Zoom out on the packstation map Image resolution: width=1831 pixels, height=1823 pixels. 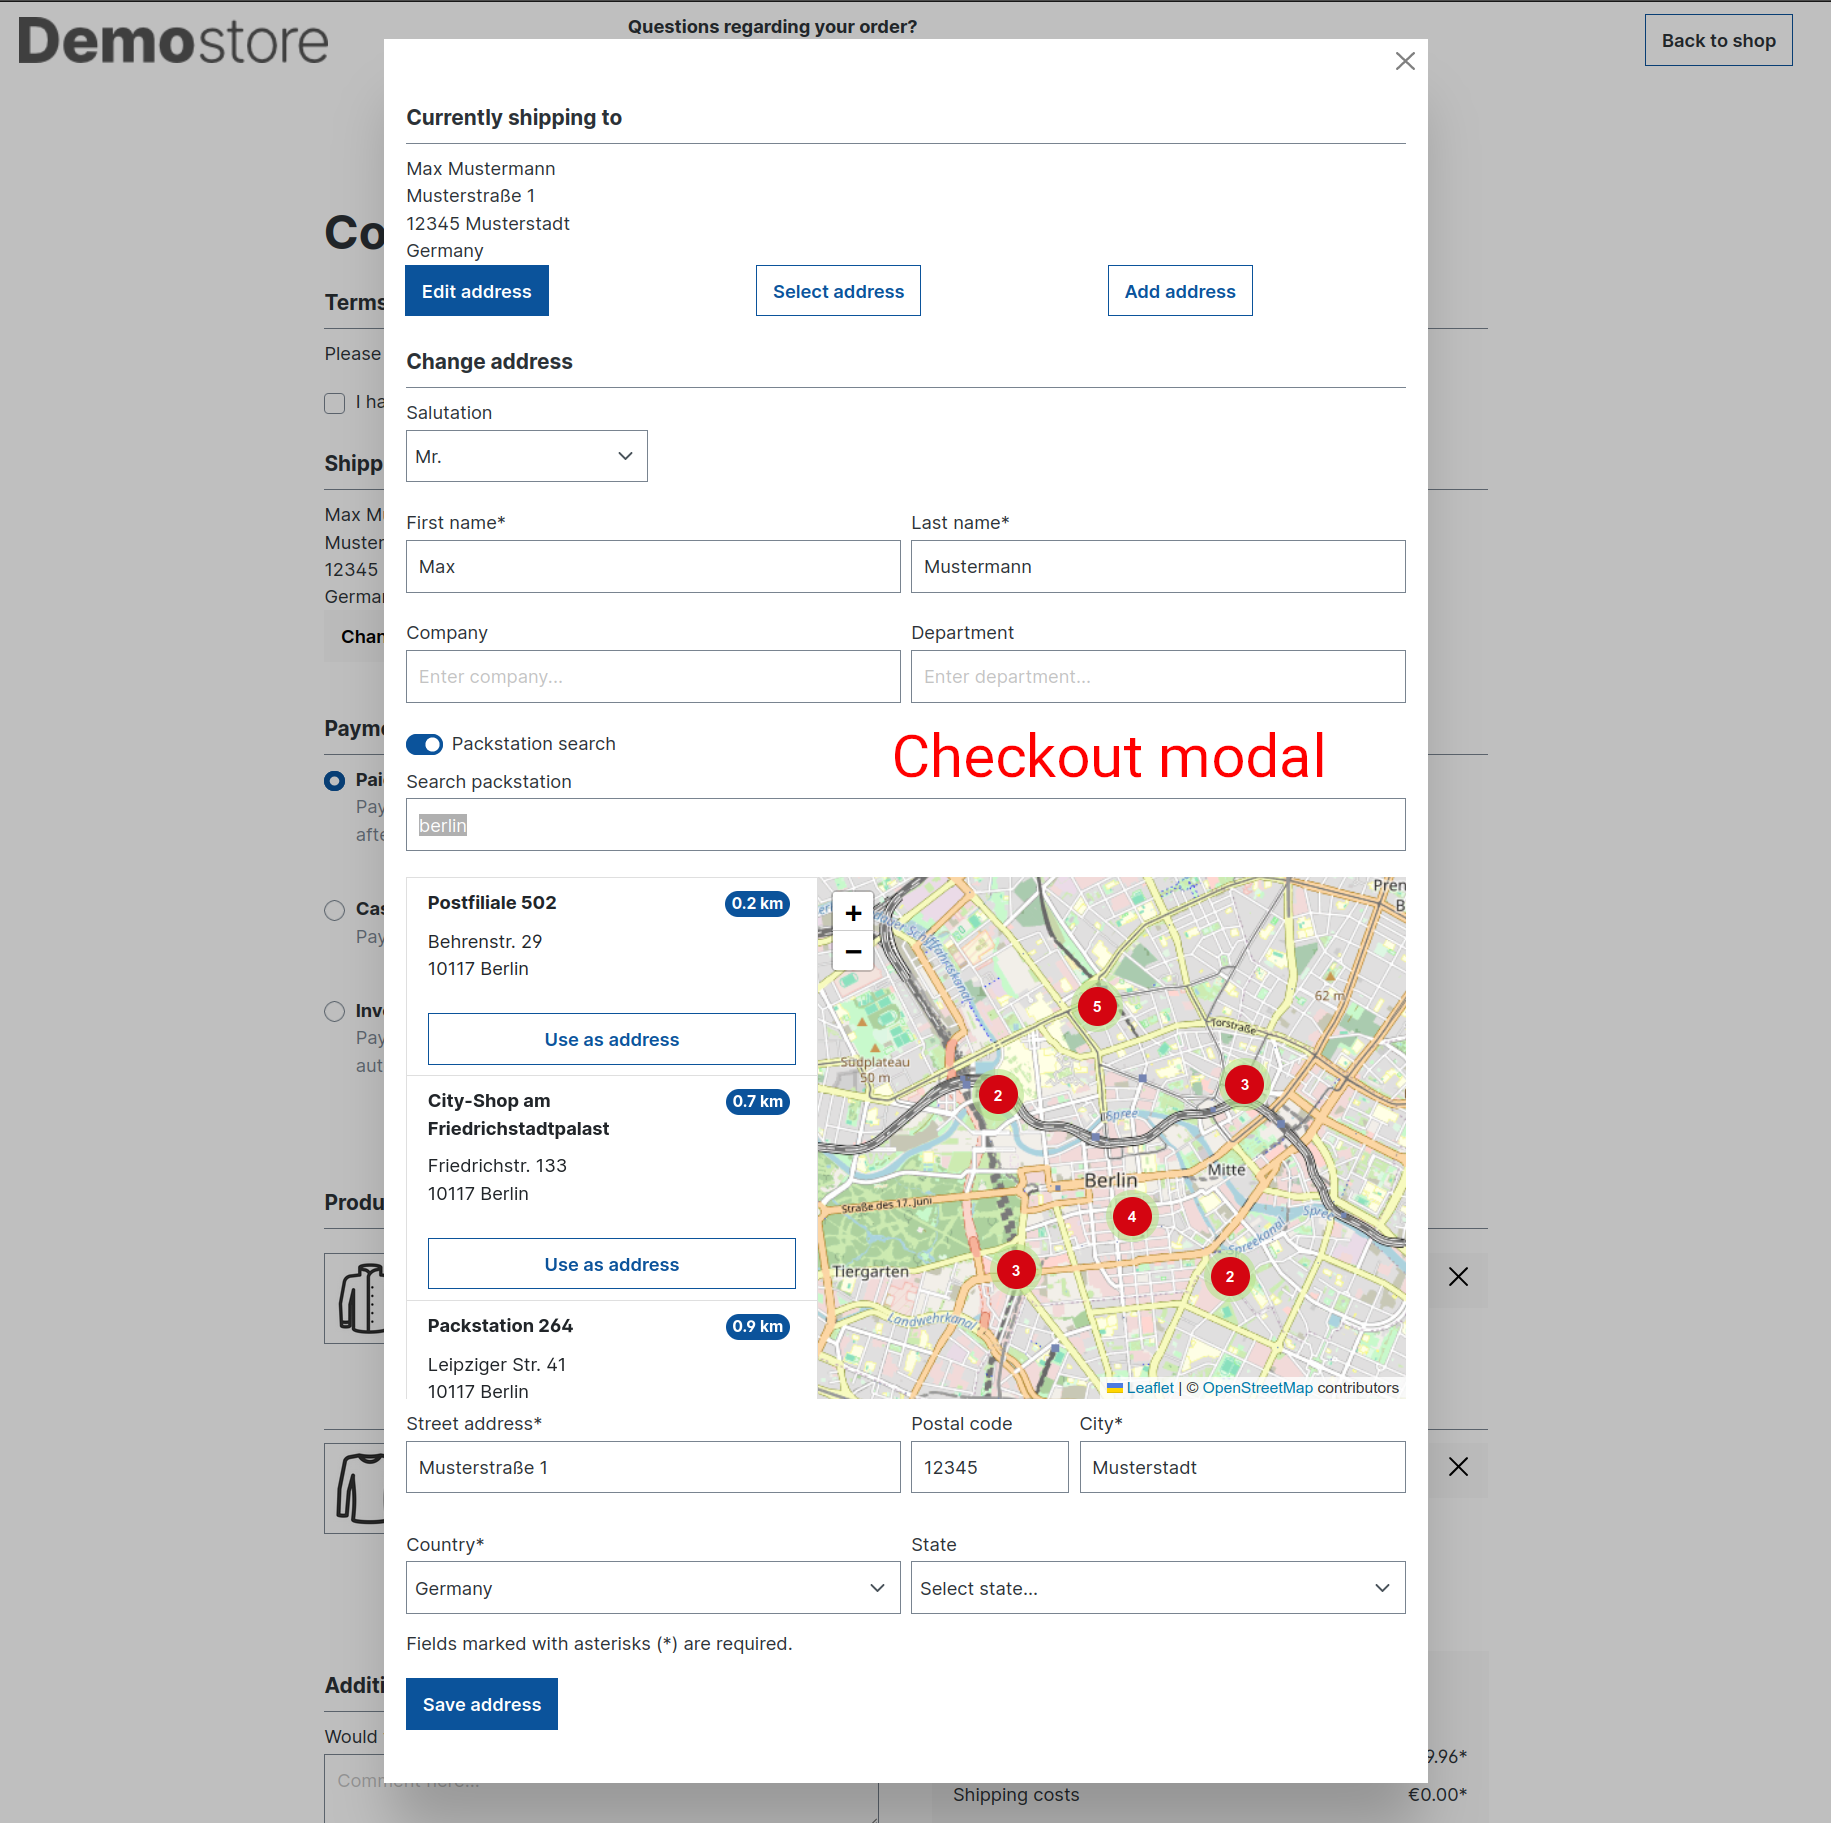tap(853, 951)
